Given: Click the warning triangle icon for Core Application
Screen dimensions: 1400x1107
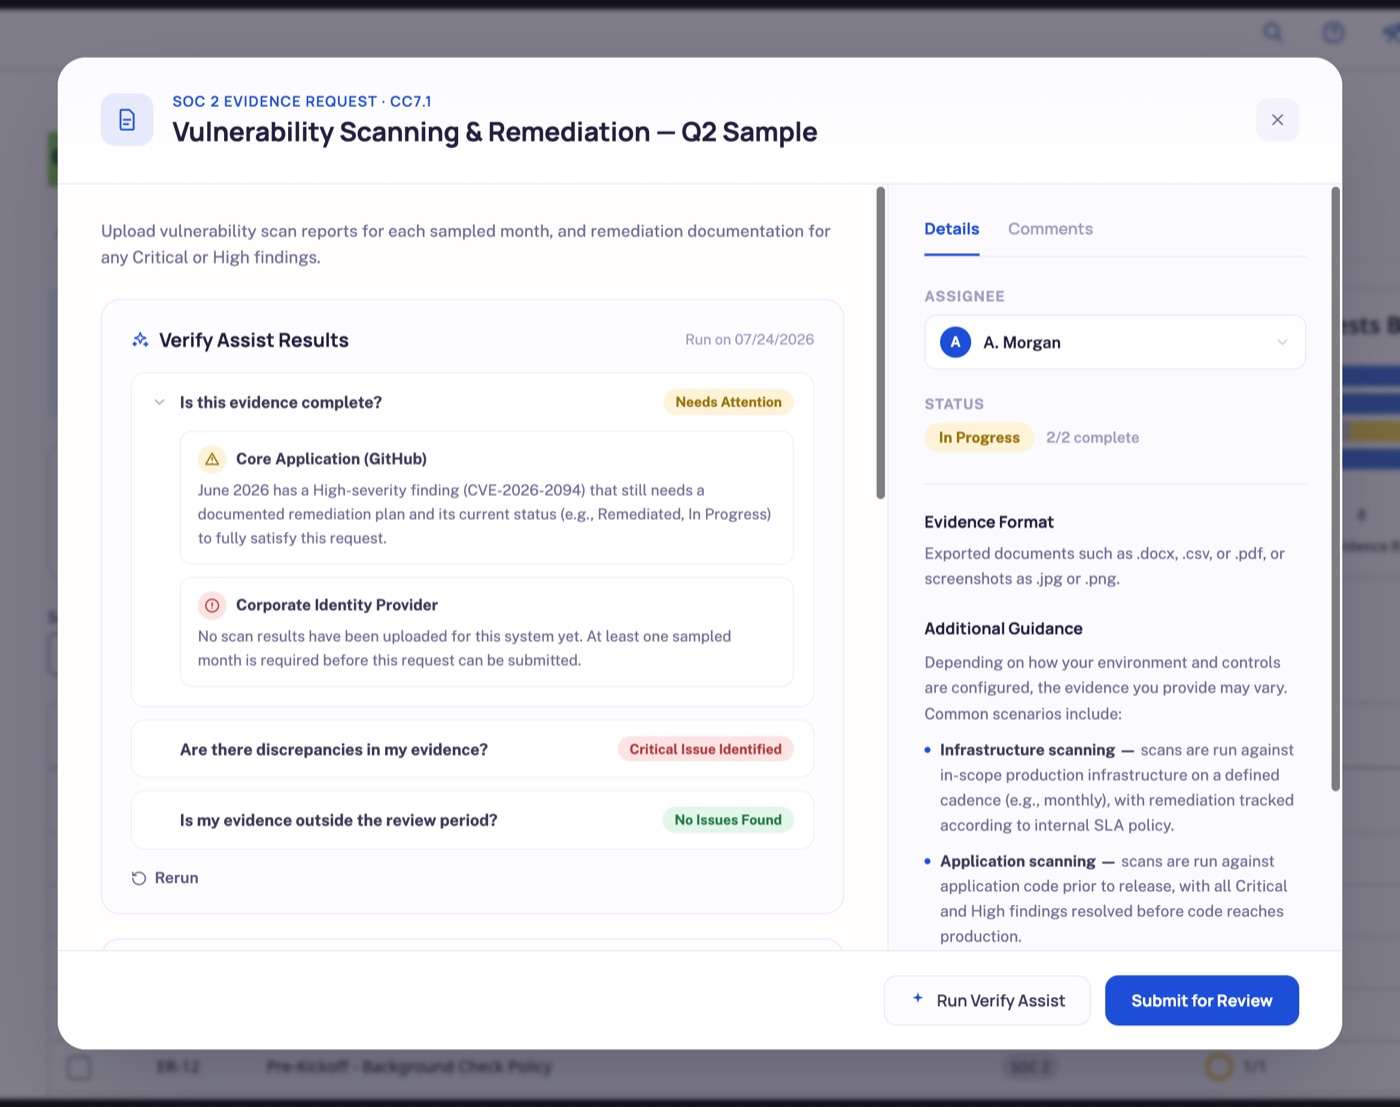Looking at the screenshot, I should [x=212, y=459].
